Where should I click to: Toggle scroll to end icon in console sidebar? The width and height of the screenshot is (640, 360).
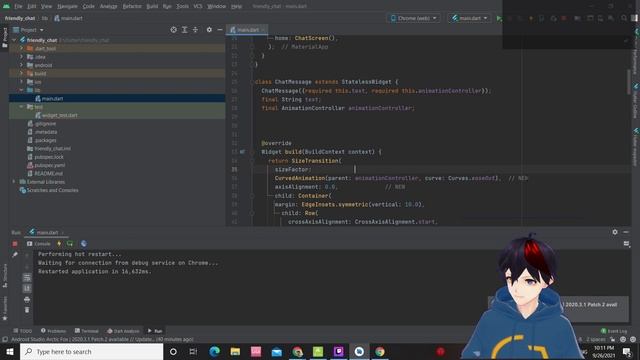point(27,288)
